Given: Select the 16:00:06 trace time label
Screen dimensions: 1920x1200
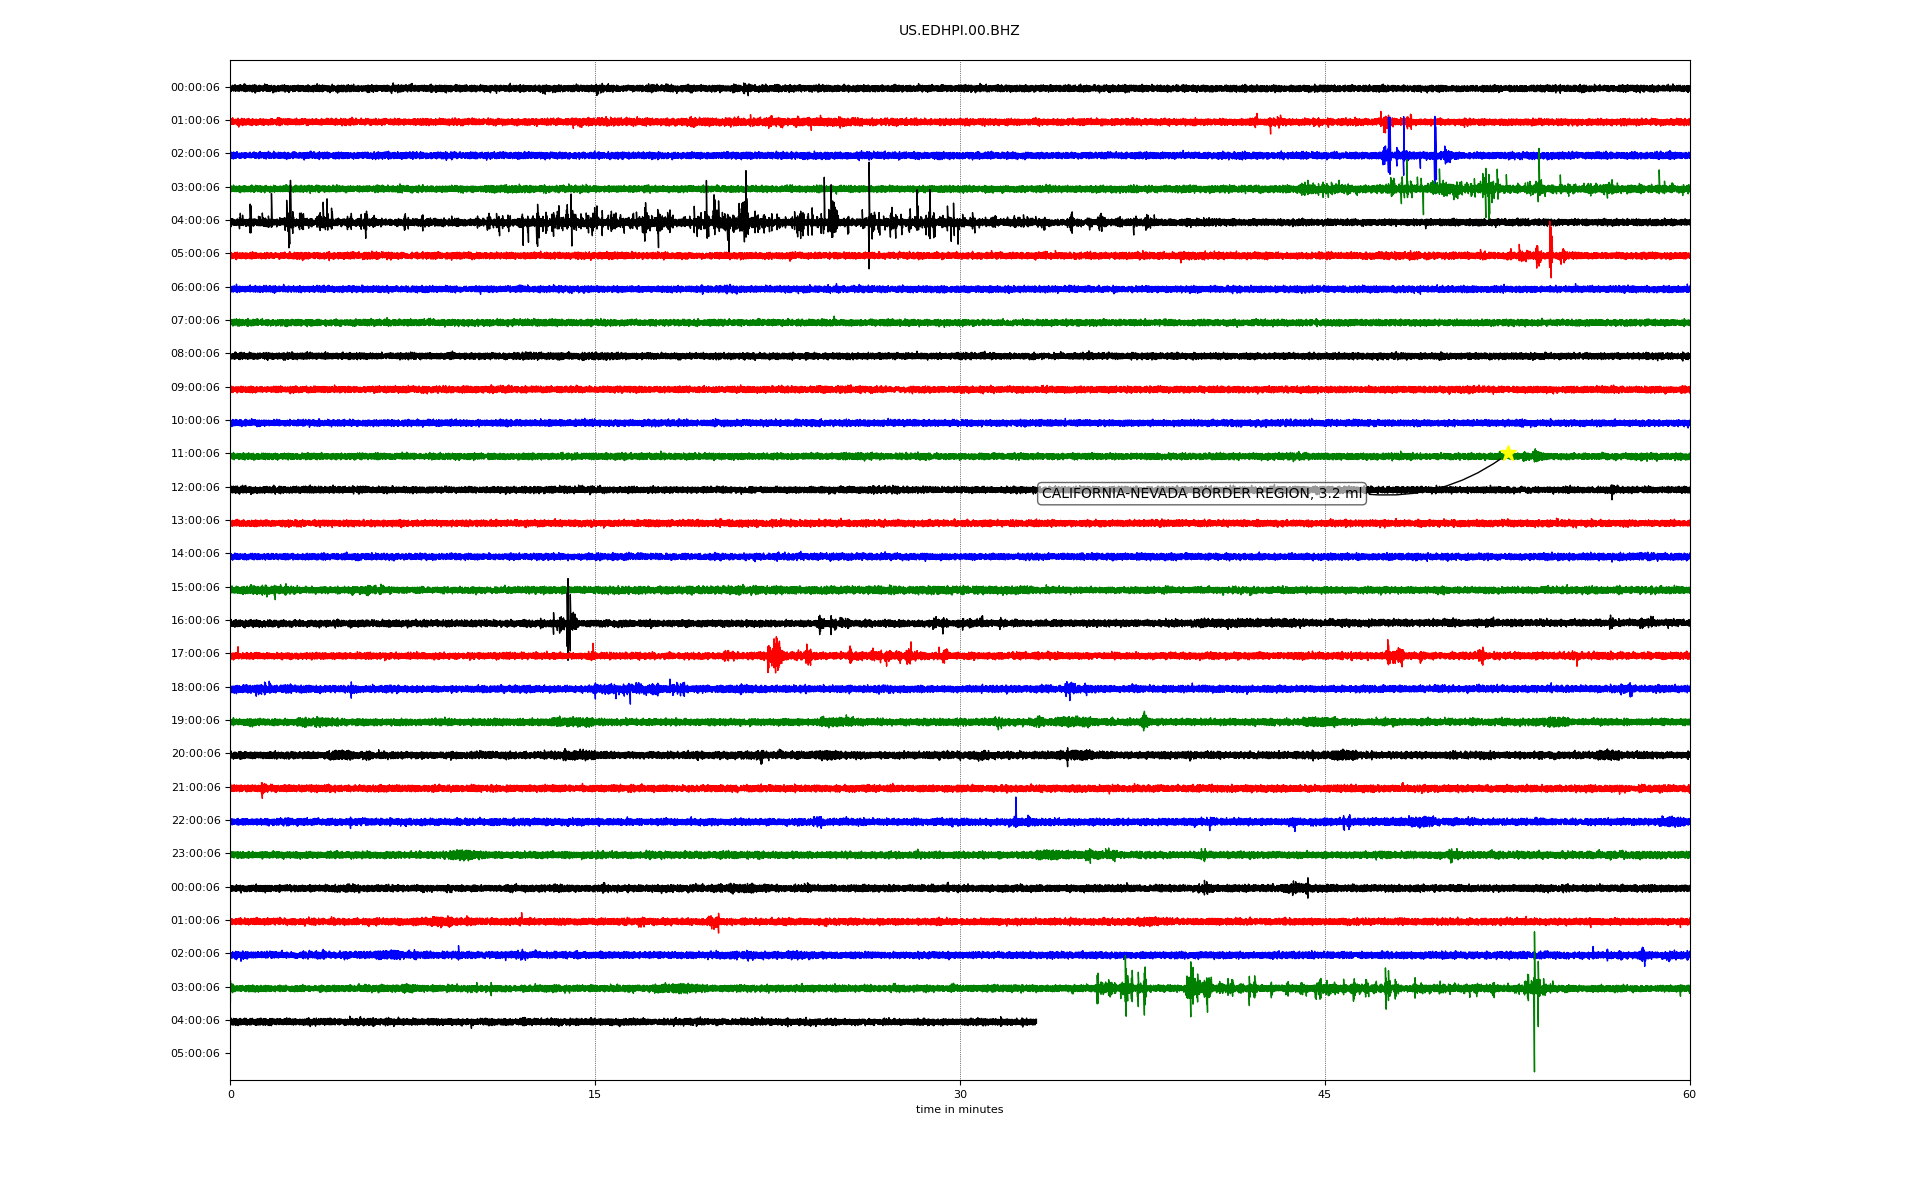Looking at the screenshot, I should 195,621.
